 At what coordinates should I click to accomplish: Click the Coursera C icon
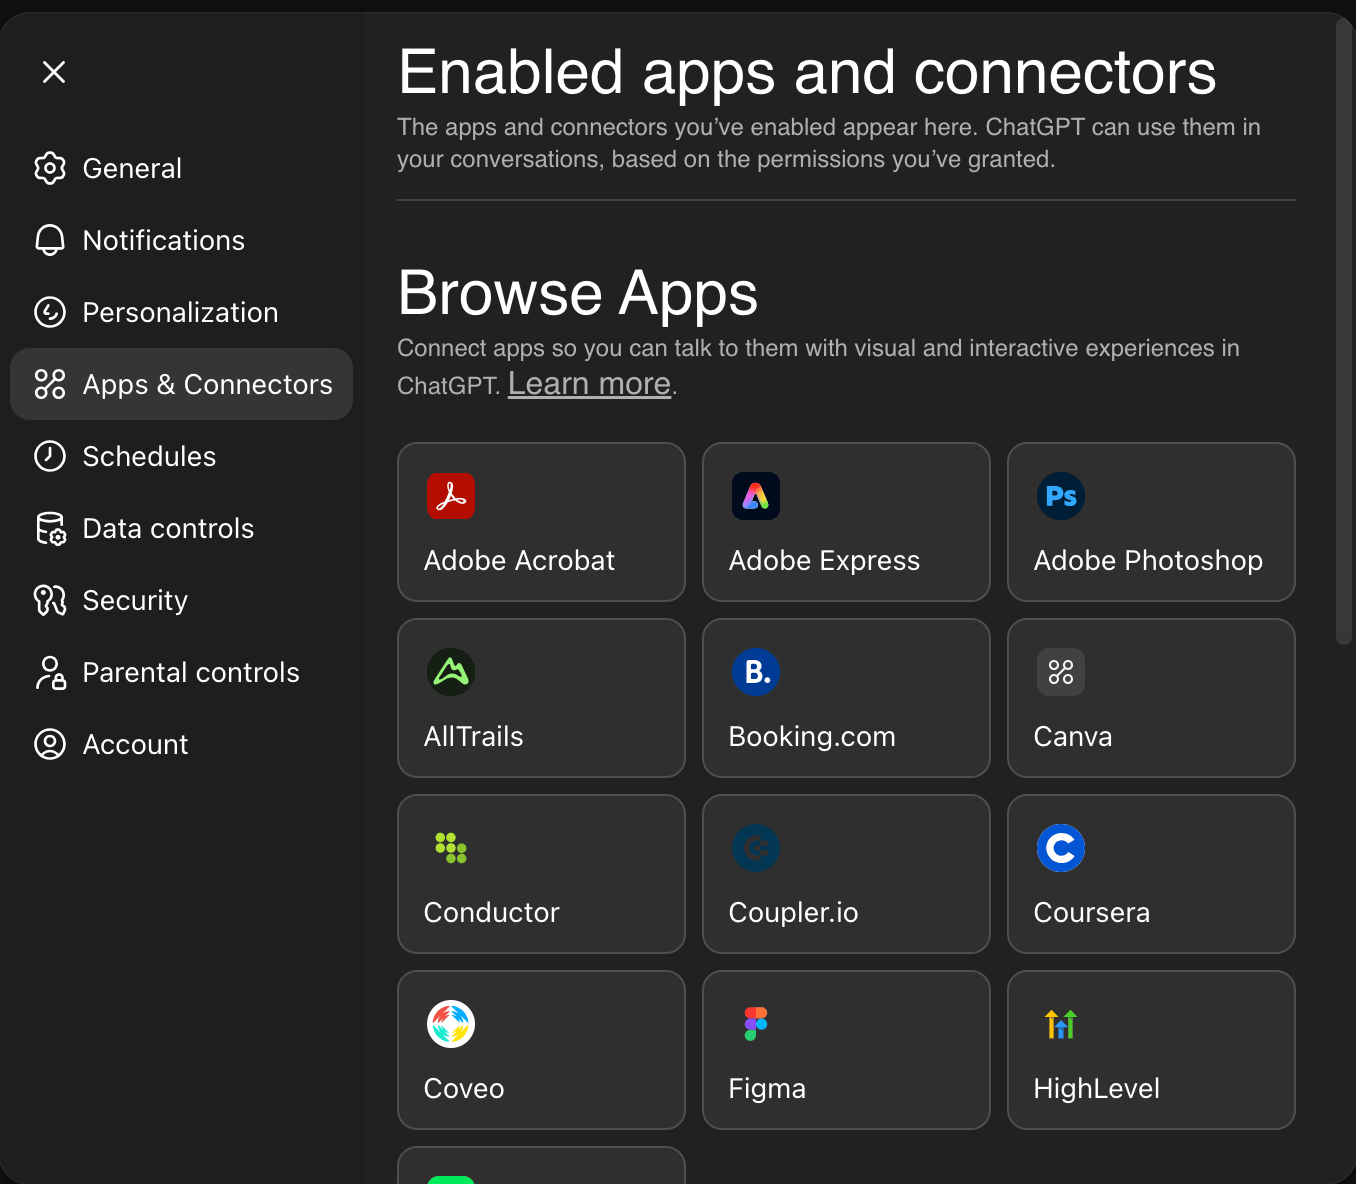click(x=1061, y=848)
